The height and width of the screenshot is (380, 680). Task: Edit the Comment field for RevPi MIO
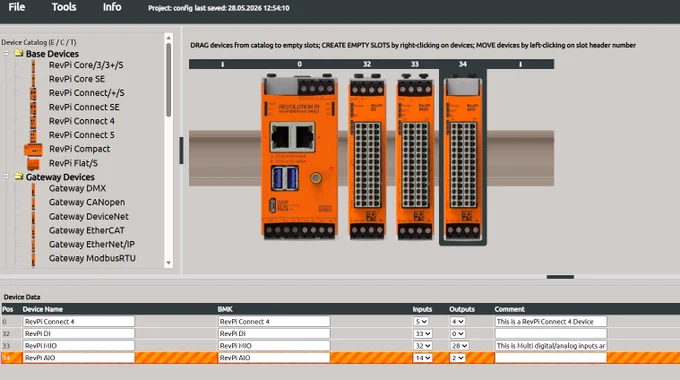pyautogui.click(x=550, y=346)
